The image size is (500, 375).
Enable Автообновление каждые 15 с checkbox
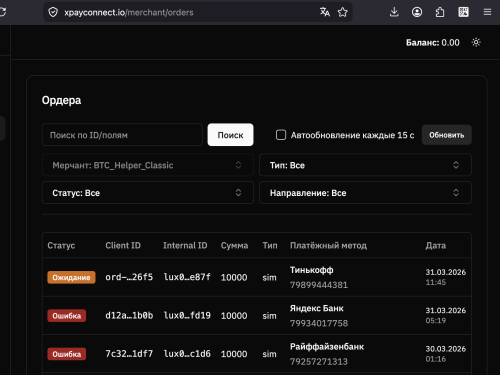pyautogui.click(x=281, y=135)
